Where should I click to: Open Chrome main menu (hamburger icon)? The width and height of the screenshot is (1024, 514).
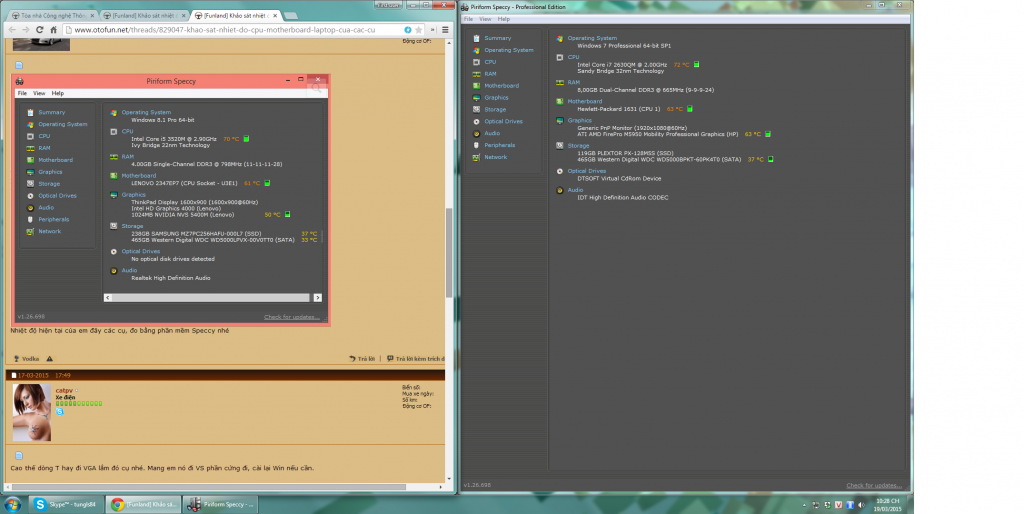(445, 29)
